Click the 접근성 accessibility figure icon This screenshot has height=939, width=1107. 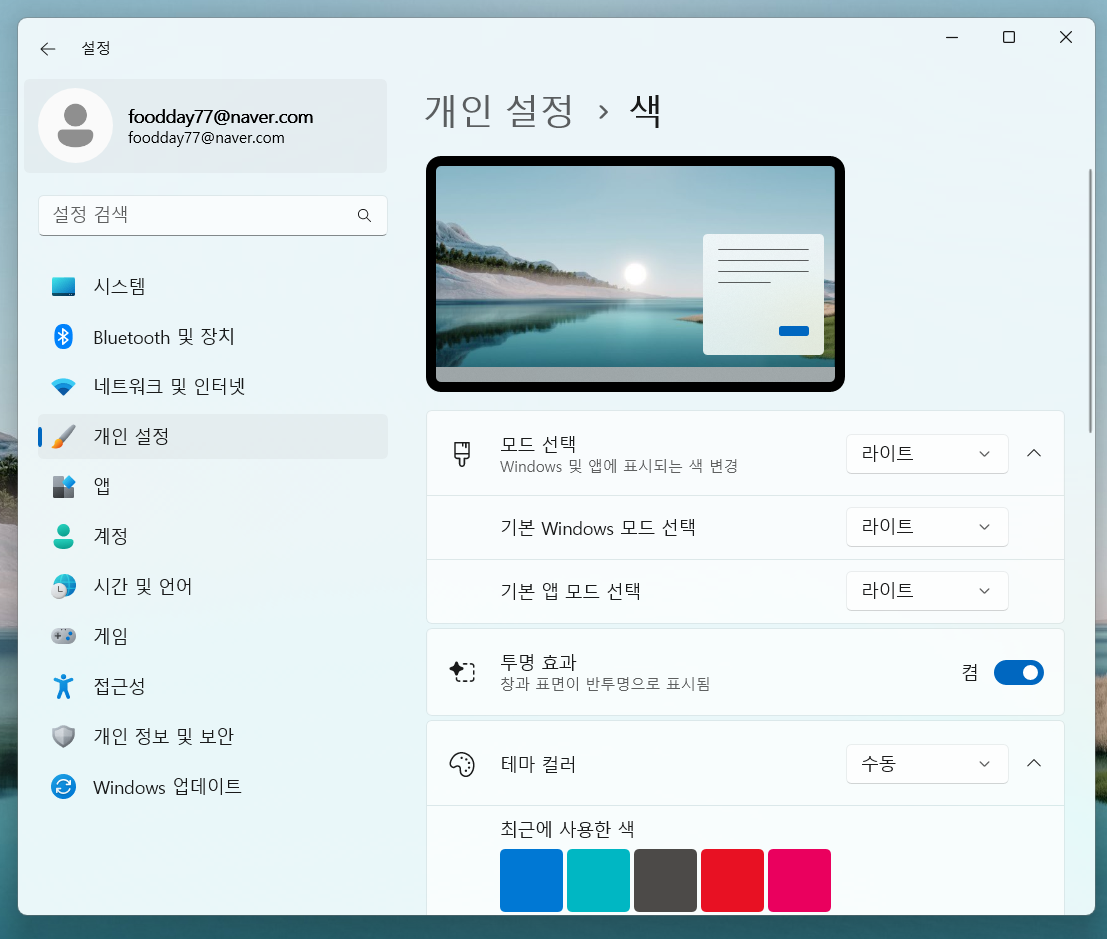(64, 686)
